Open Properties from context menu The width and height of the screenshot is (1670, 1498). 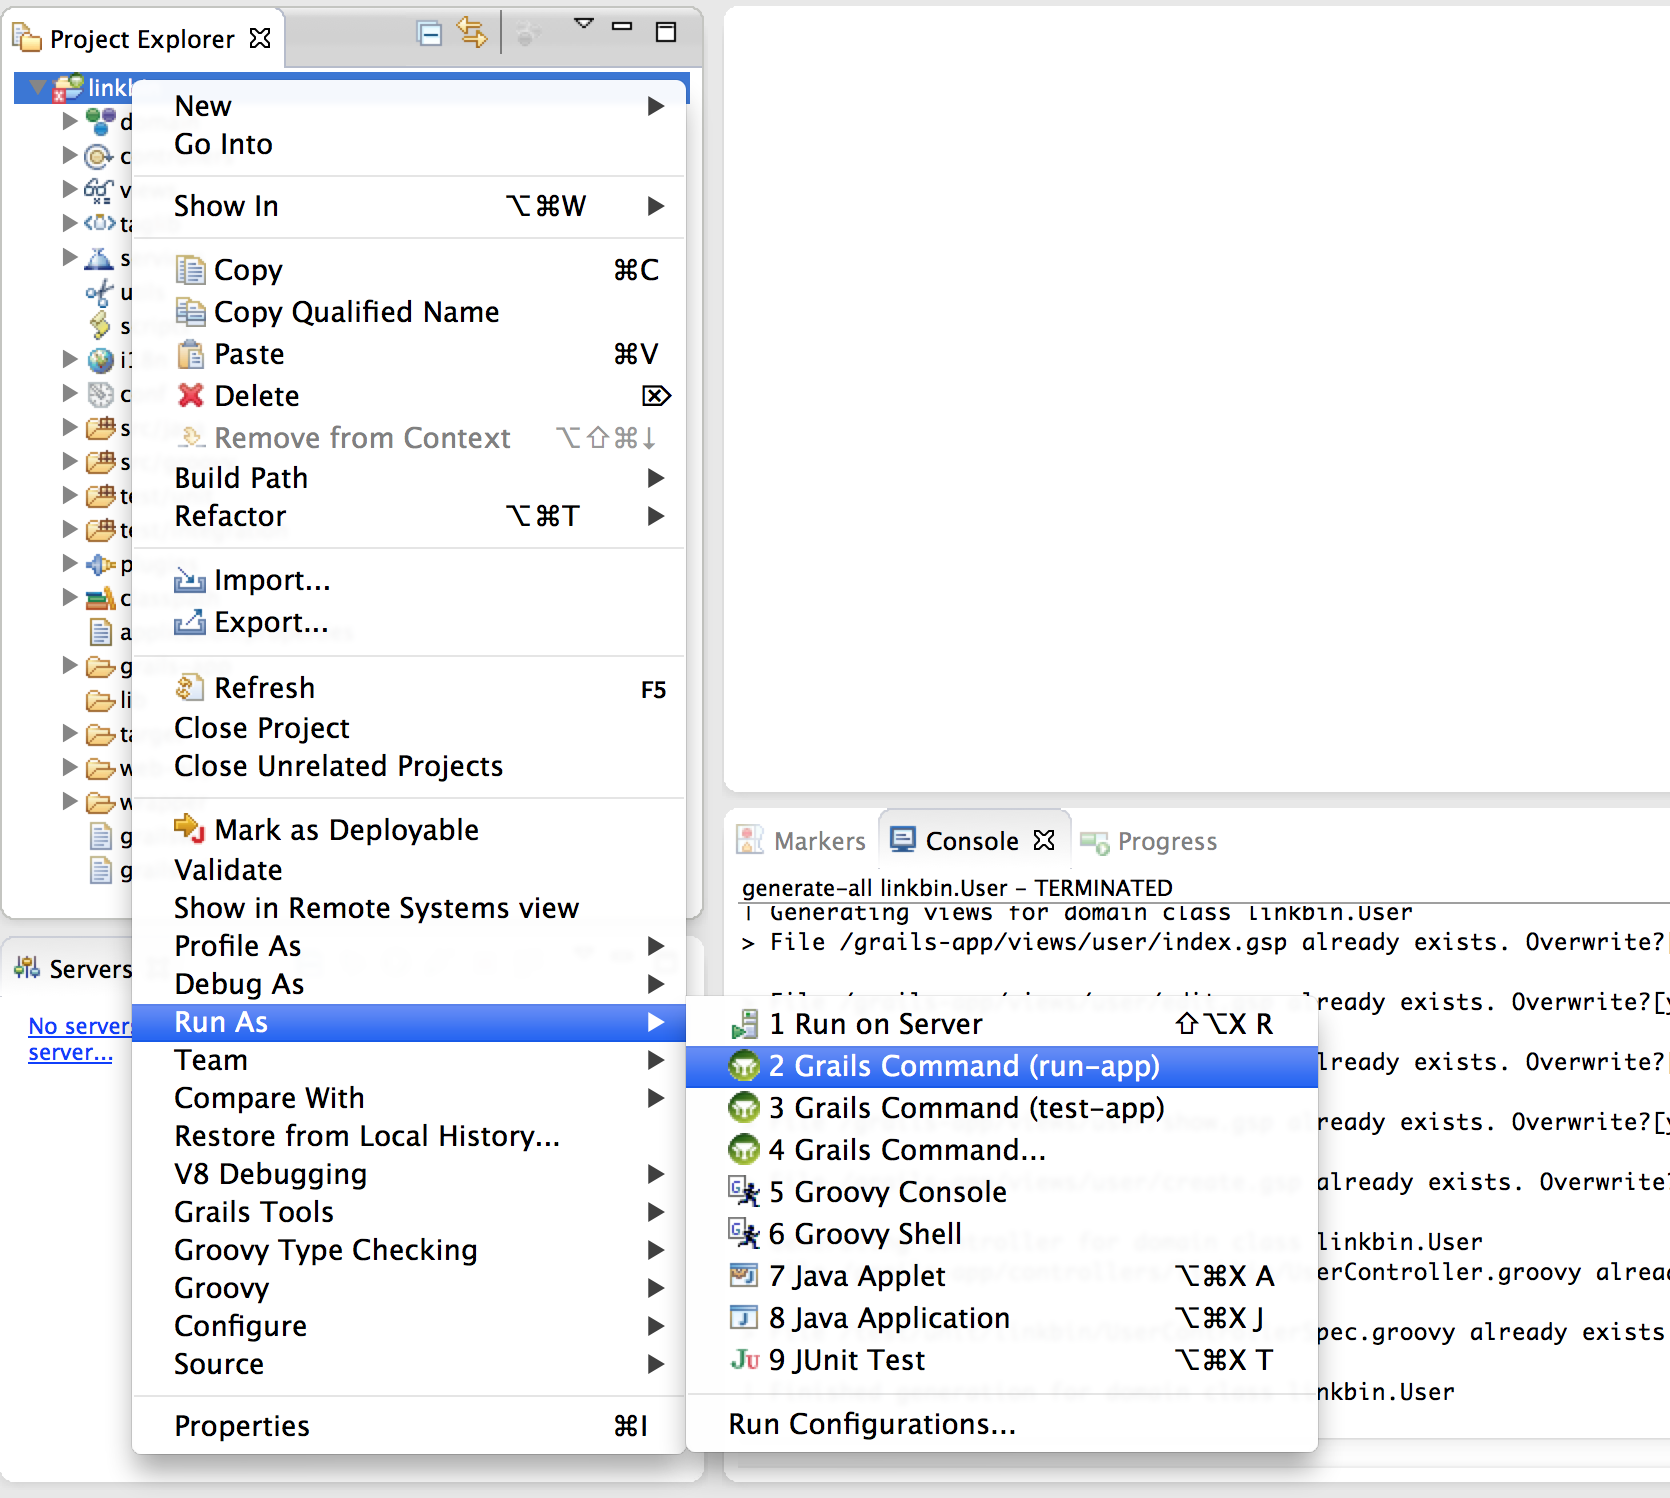(x=241, y=1426)
